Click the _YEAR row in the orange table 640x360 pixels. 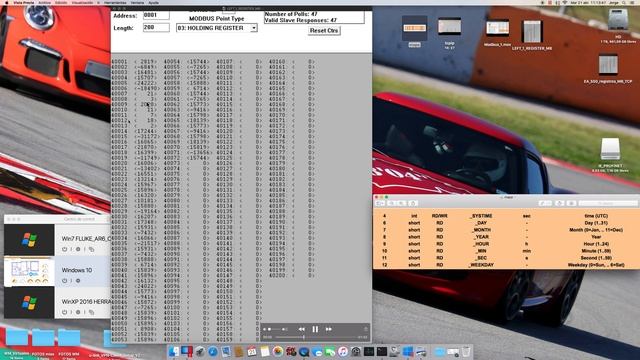pos(507,237)
